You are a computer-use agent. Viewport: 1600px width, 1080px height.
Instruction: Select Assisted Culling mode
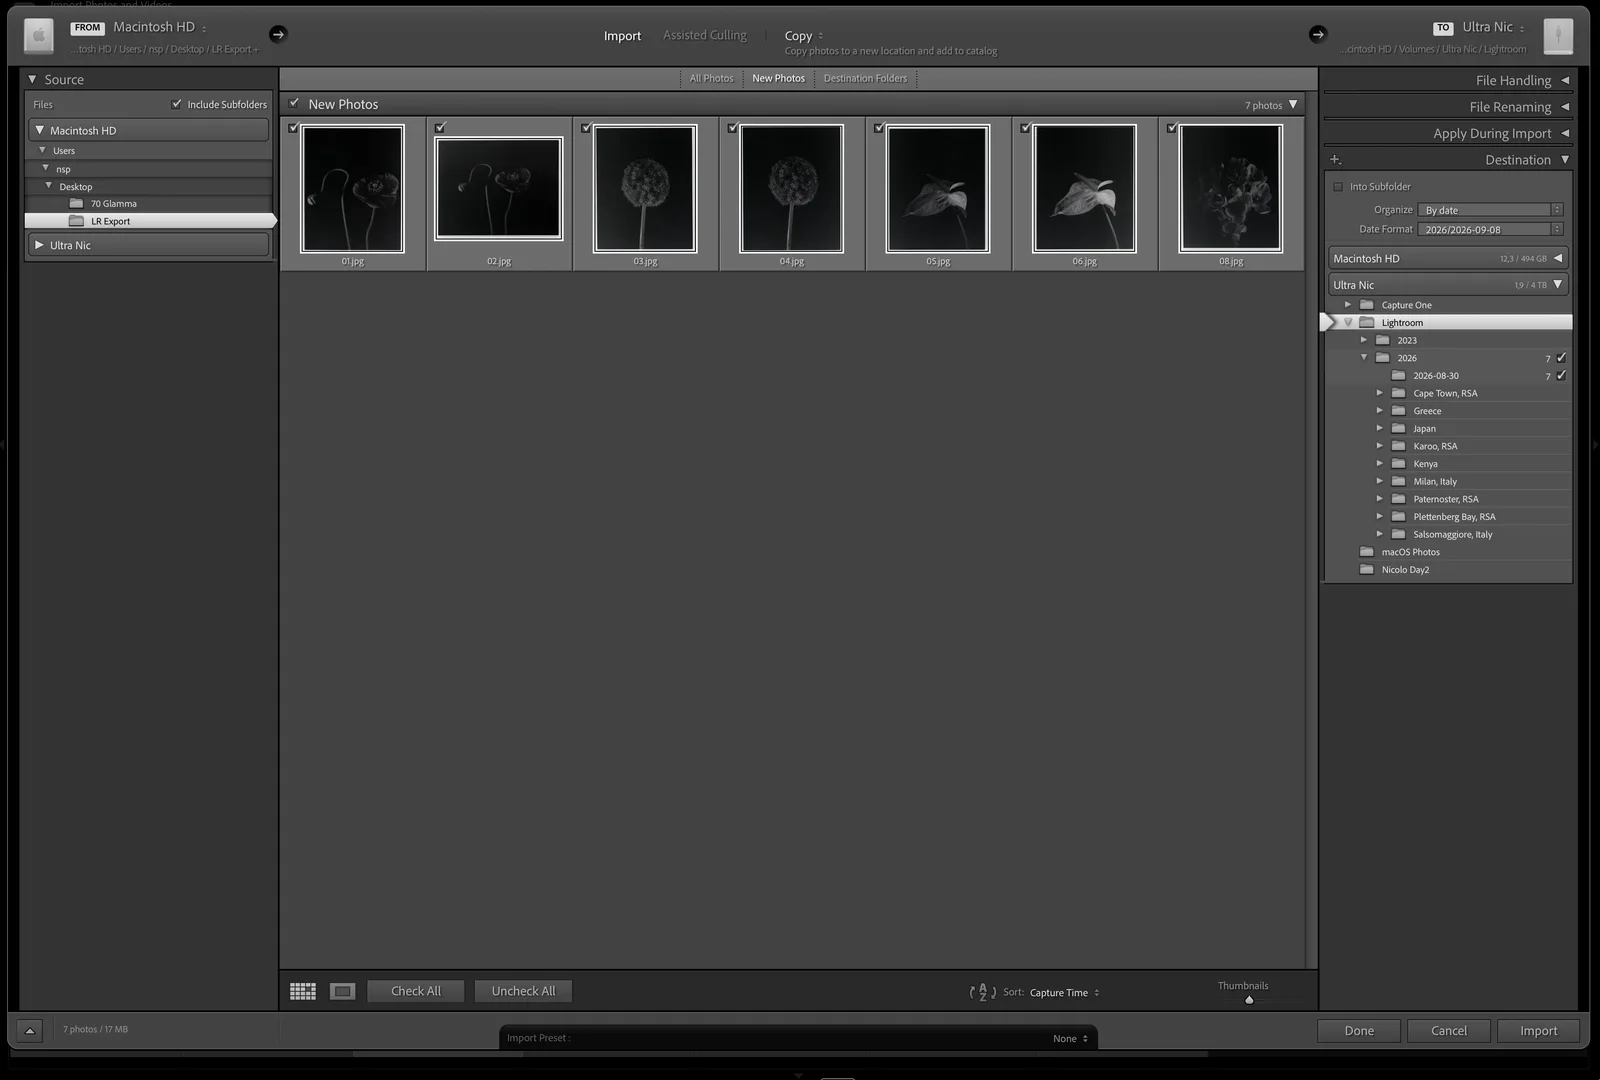coord(705,35)
